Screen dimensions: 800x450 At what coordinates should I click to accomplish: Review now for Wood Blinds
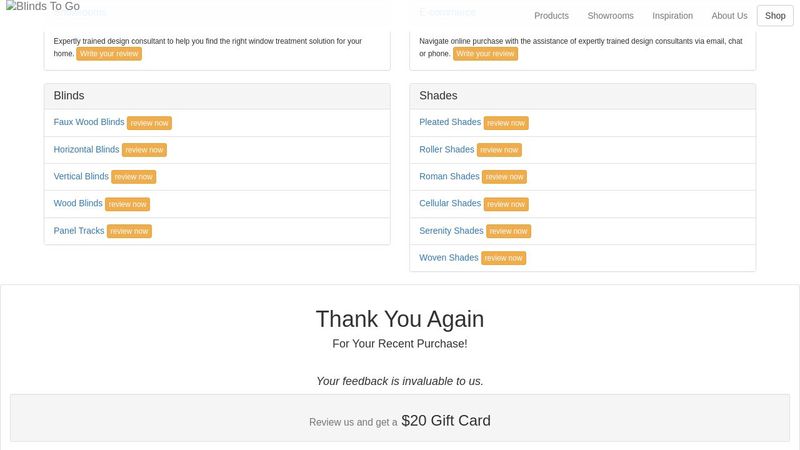127,204
